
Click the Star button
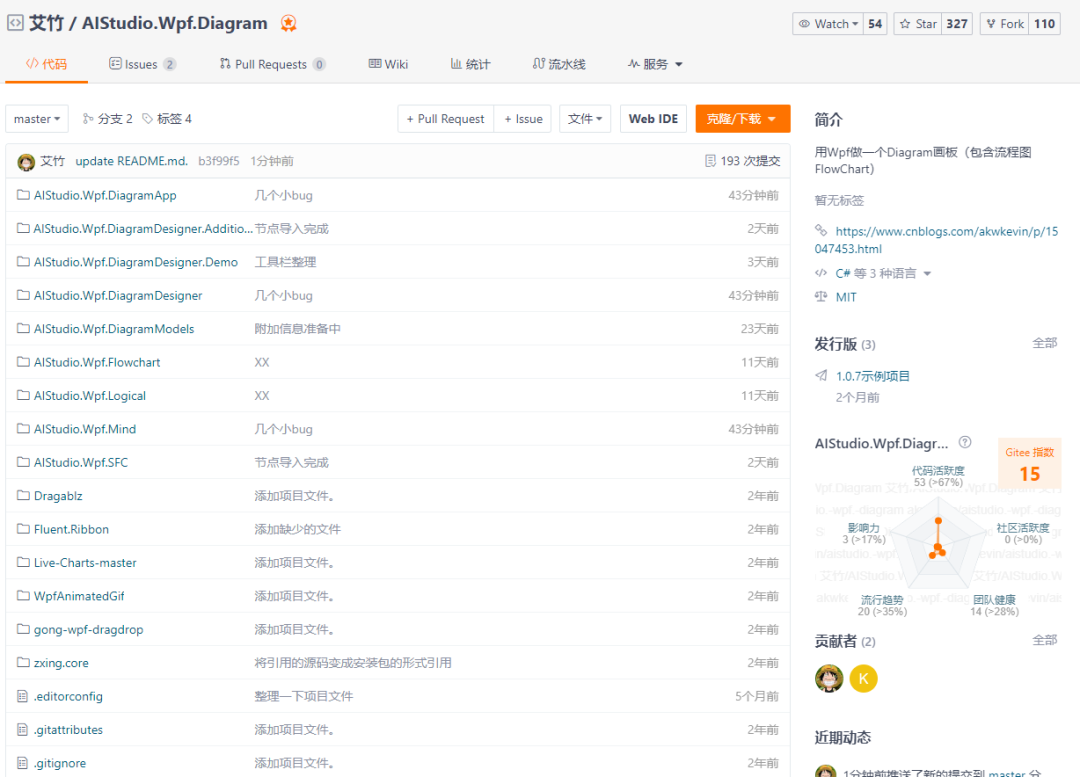[918, 24]
